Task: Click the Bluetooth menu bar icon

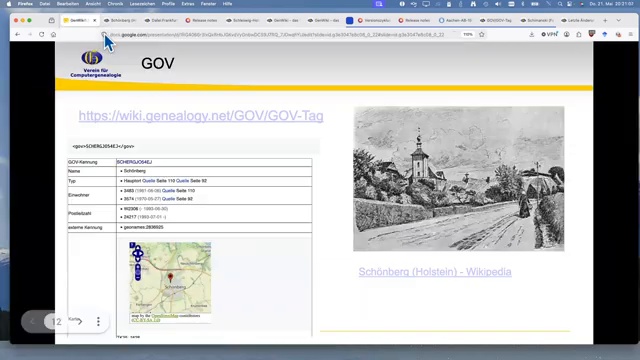Action: tap(522, 4)
